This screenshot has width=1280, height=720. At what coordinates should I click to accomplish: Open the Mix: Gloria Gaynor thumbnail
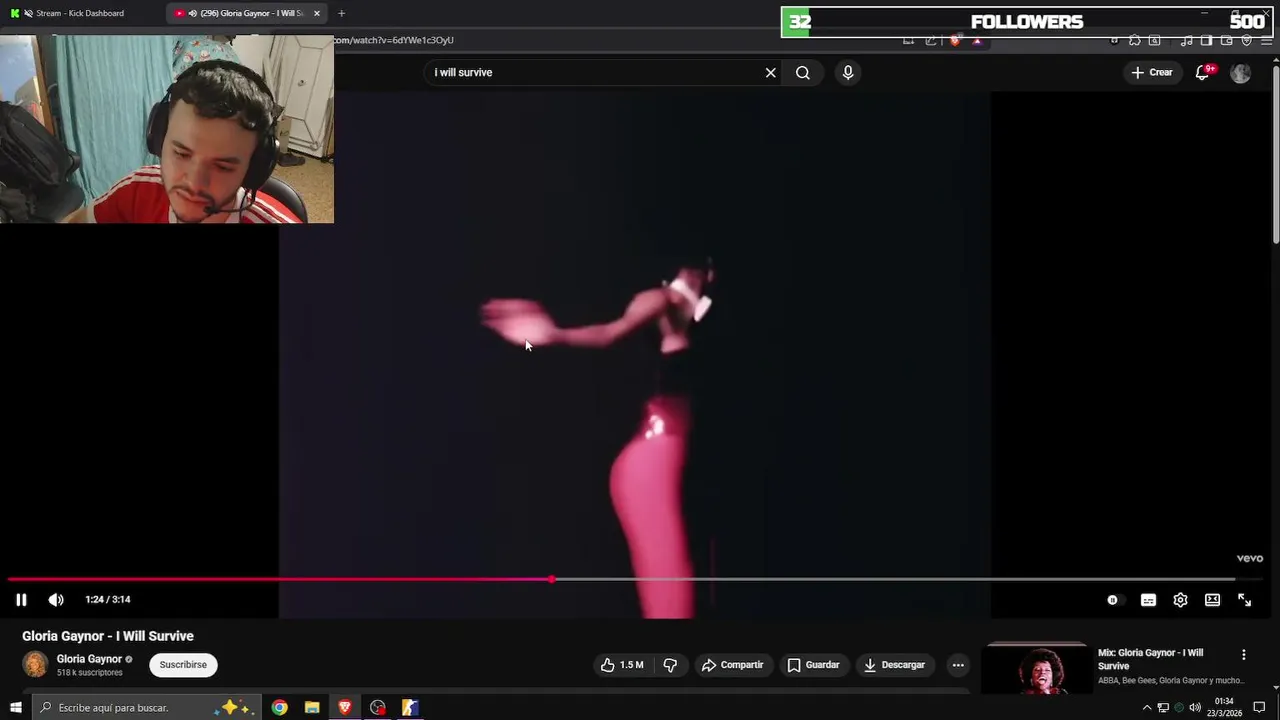click(x=1036, y=668)
